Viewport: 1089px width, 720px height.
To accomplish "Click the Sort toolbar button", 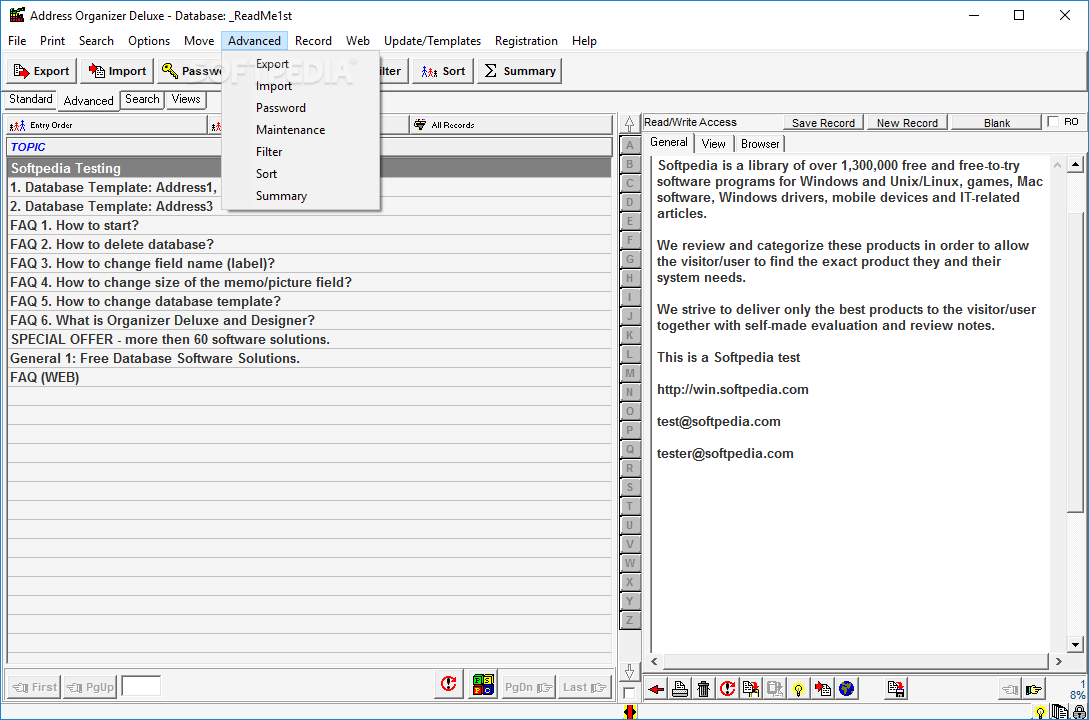I will tap(444, 71).
